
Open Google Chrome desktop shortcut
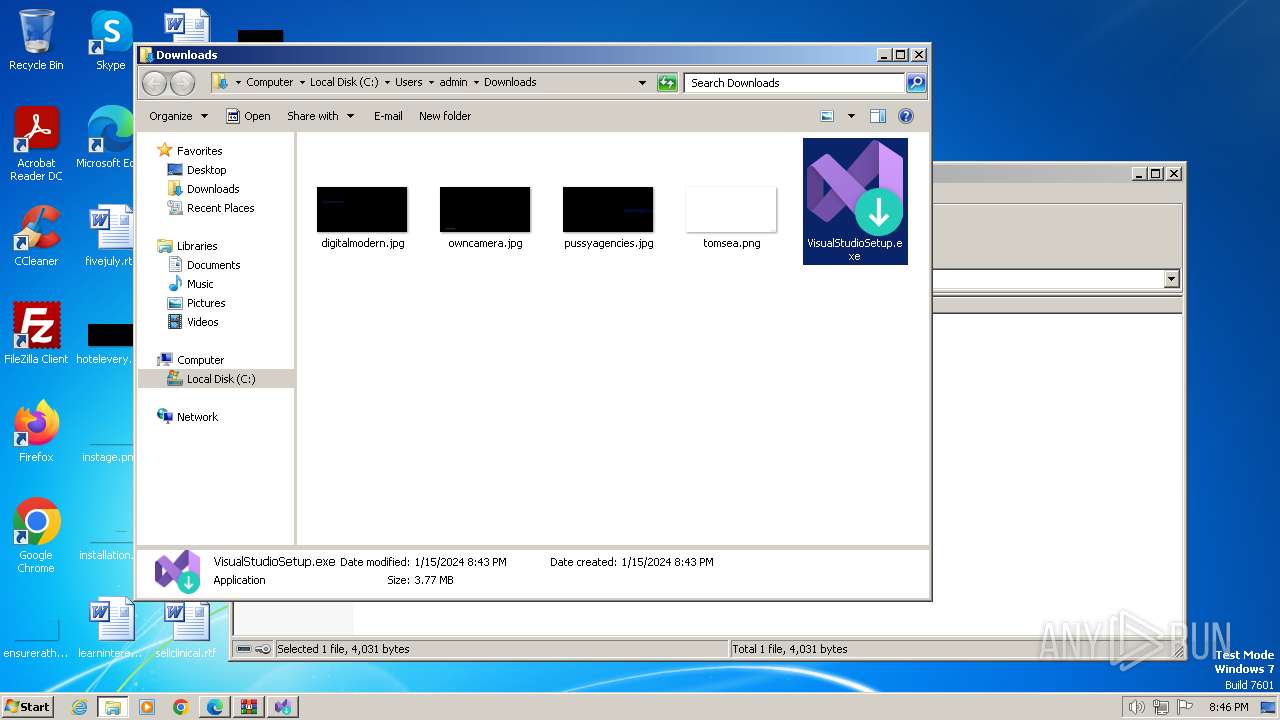click(36, 536)
